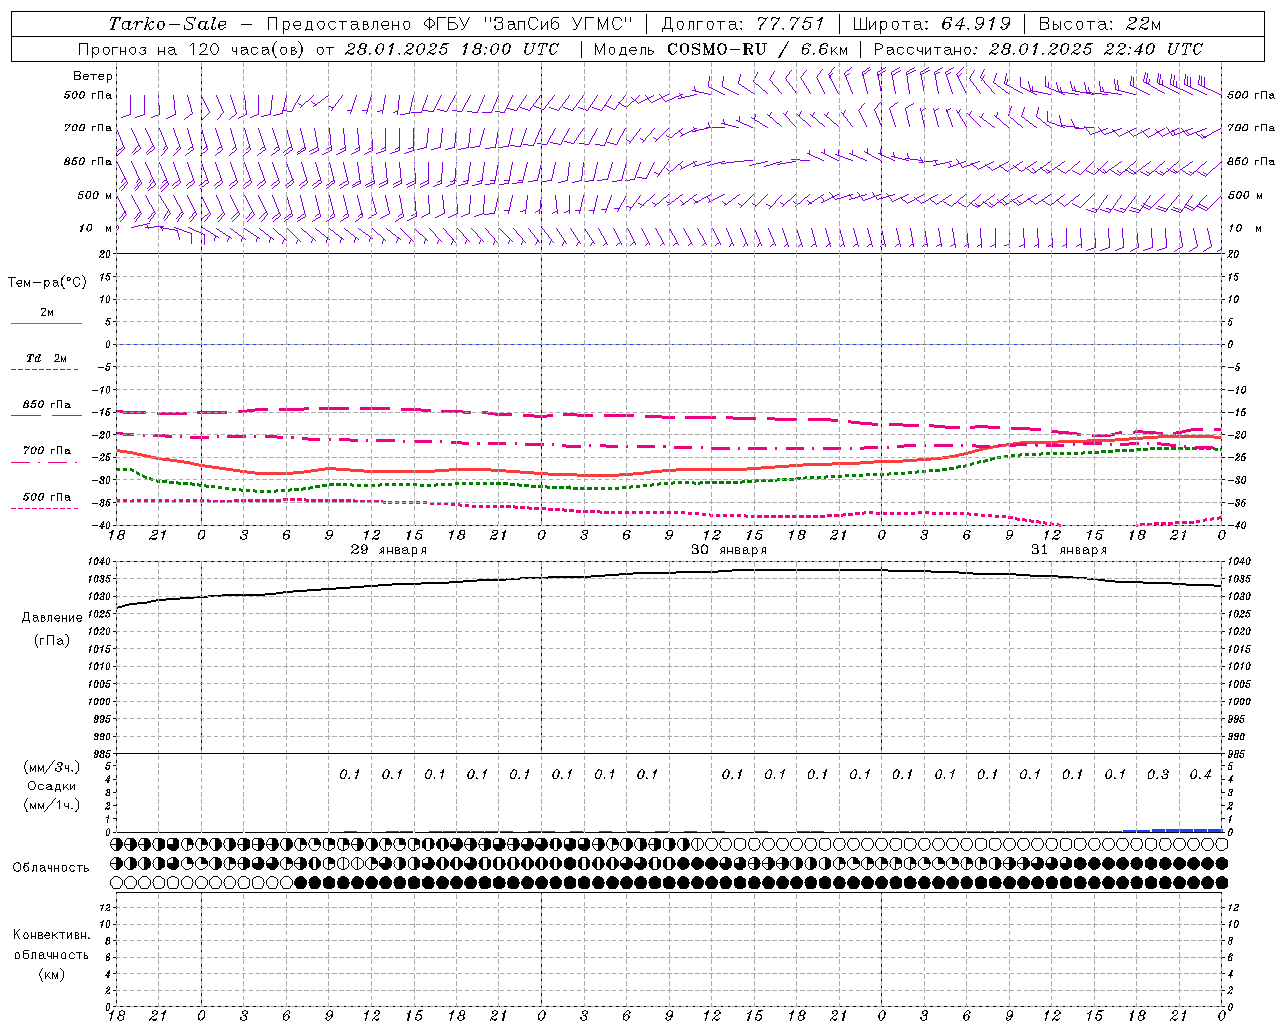
Task: Click the precipitation value "0.4"
Action: (1200, 774)
